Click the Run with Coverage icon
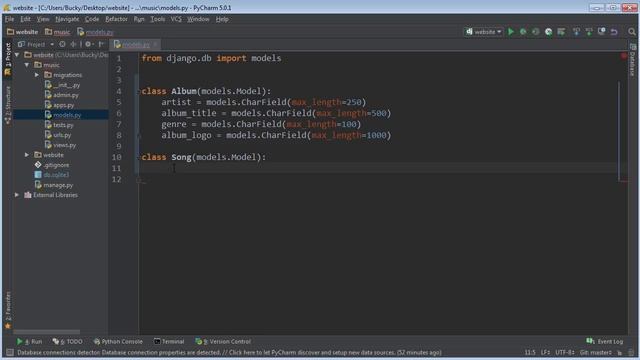 536,31
